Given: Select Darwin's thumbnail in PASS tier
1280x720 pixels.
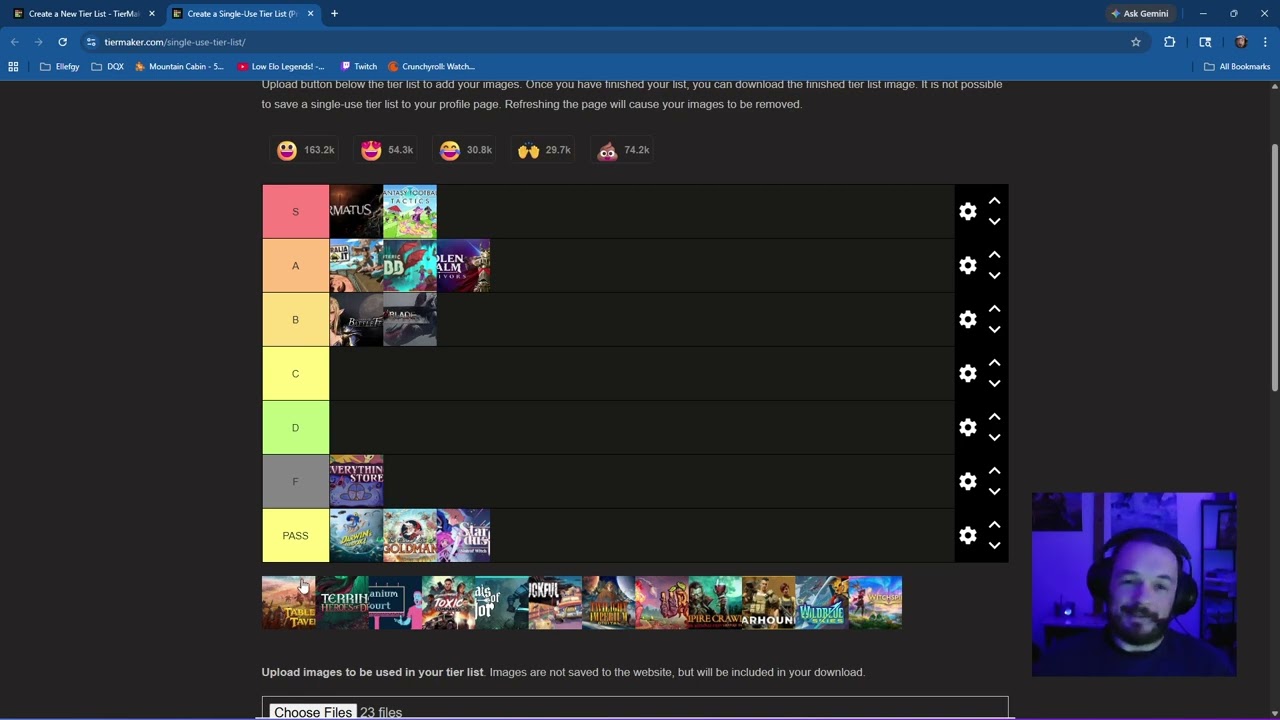Looking at the screenshot, I should (356, 535).
